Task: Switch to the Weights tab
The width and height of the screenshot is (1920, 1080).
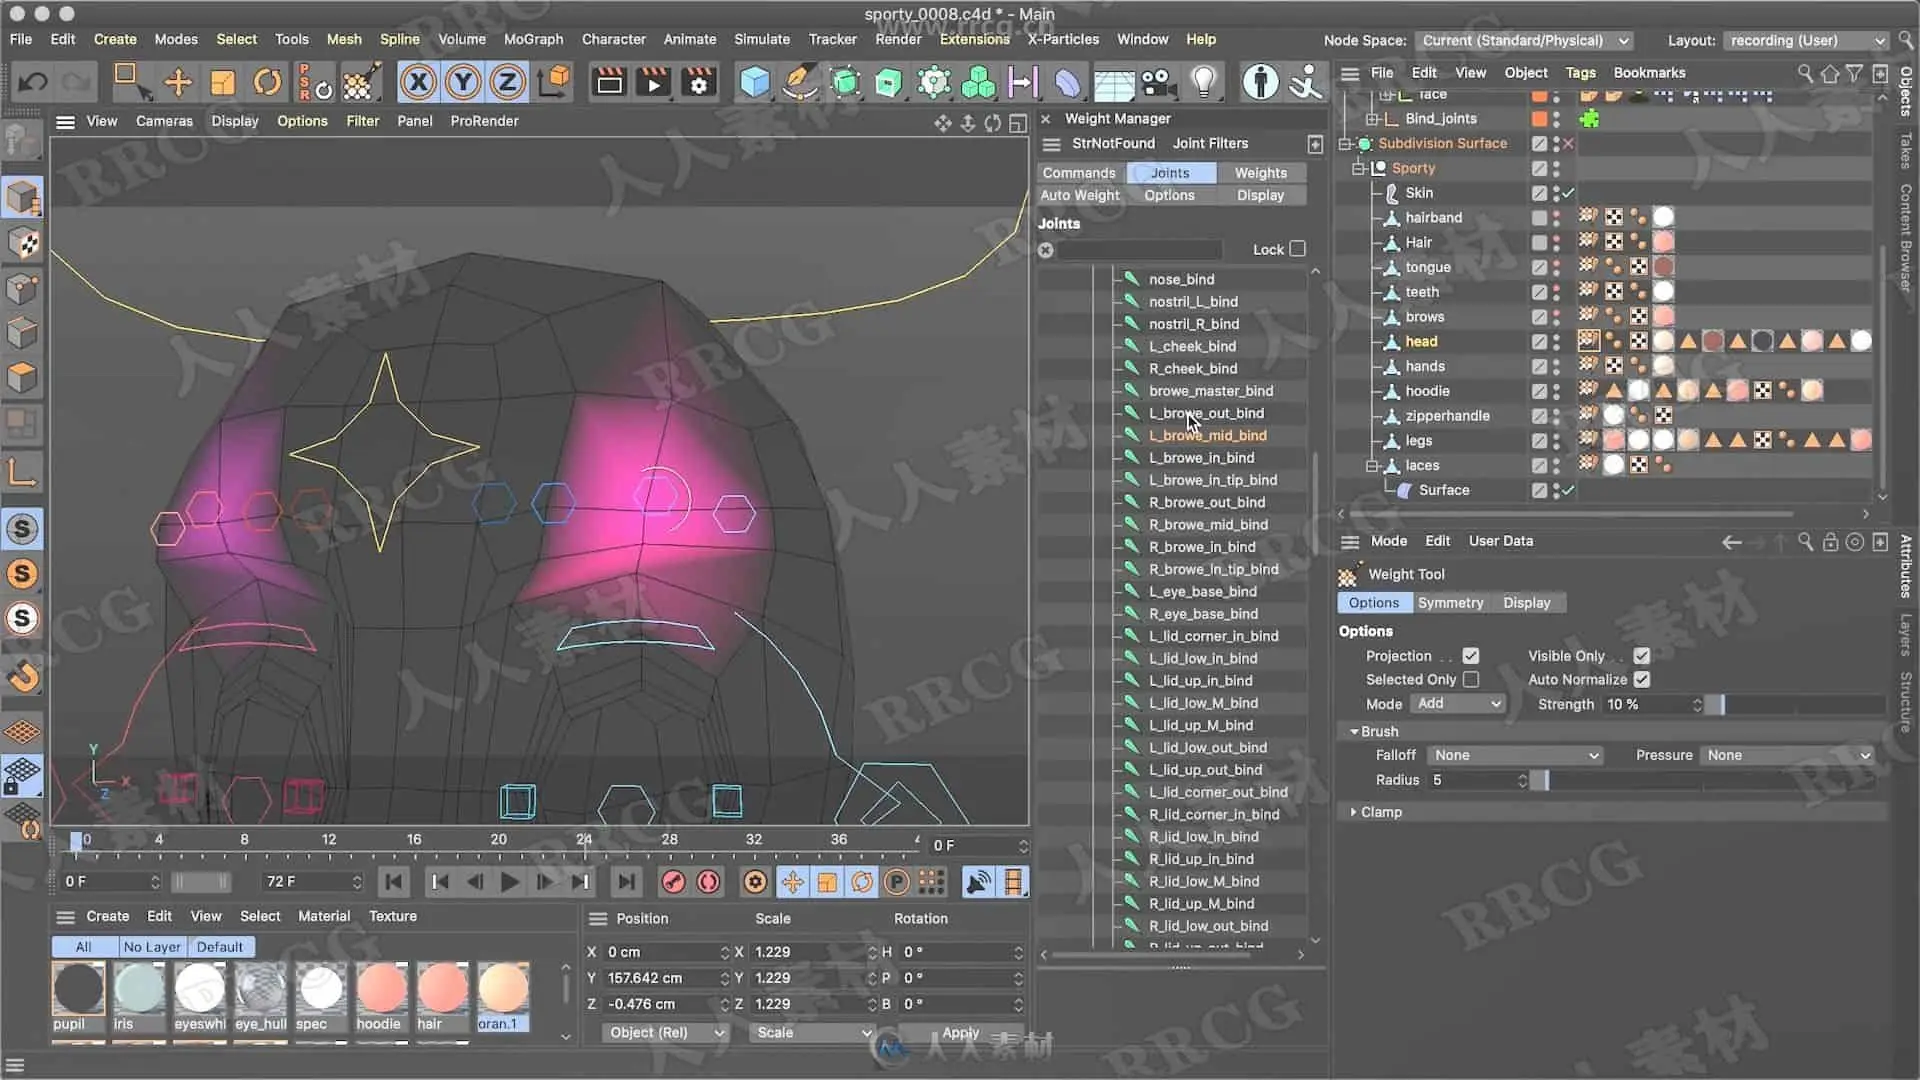Action: (x=1260, y=173)
